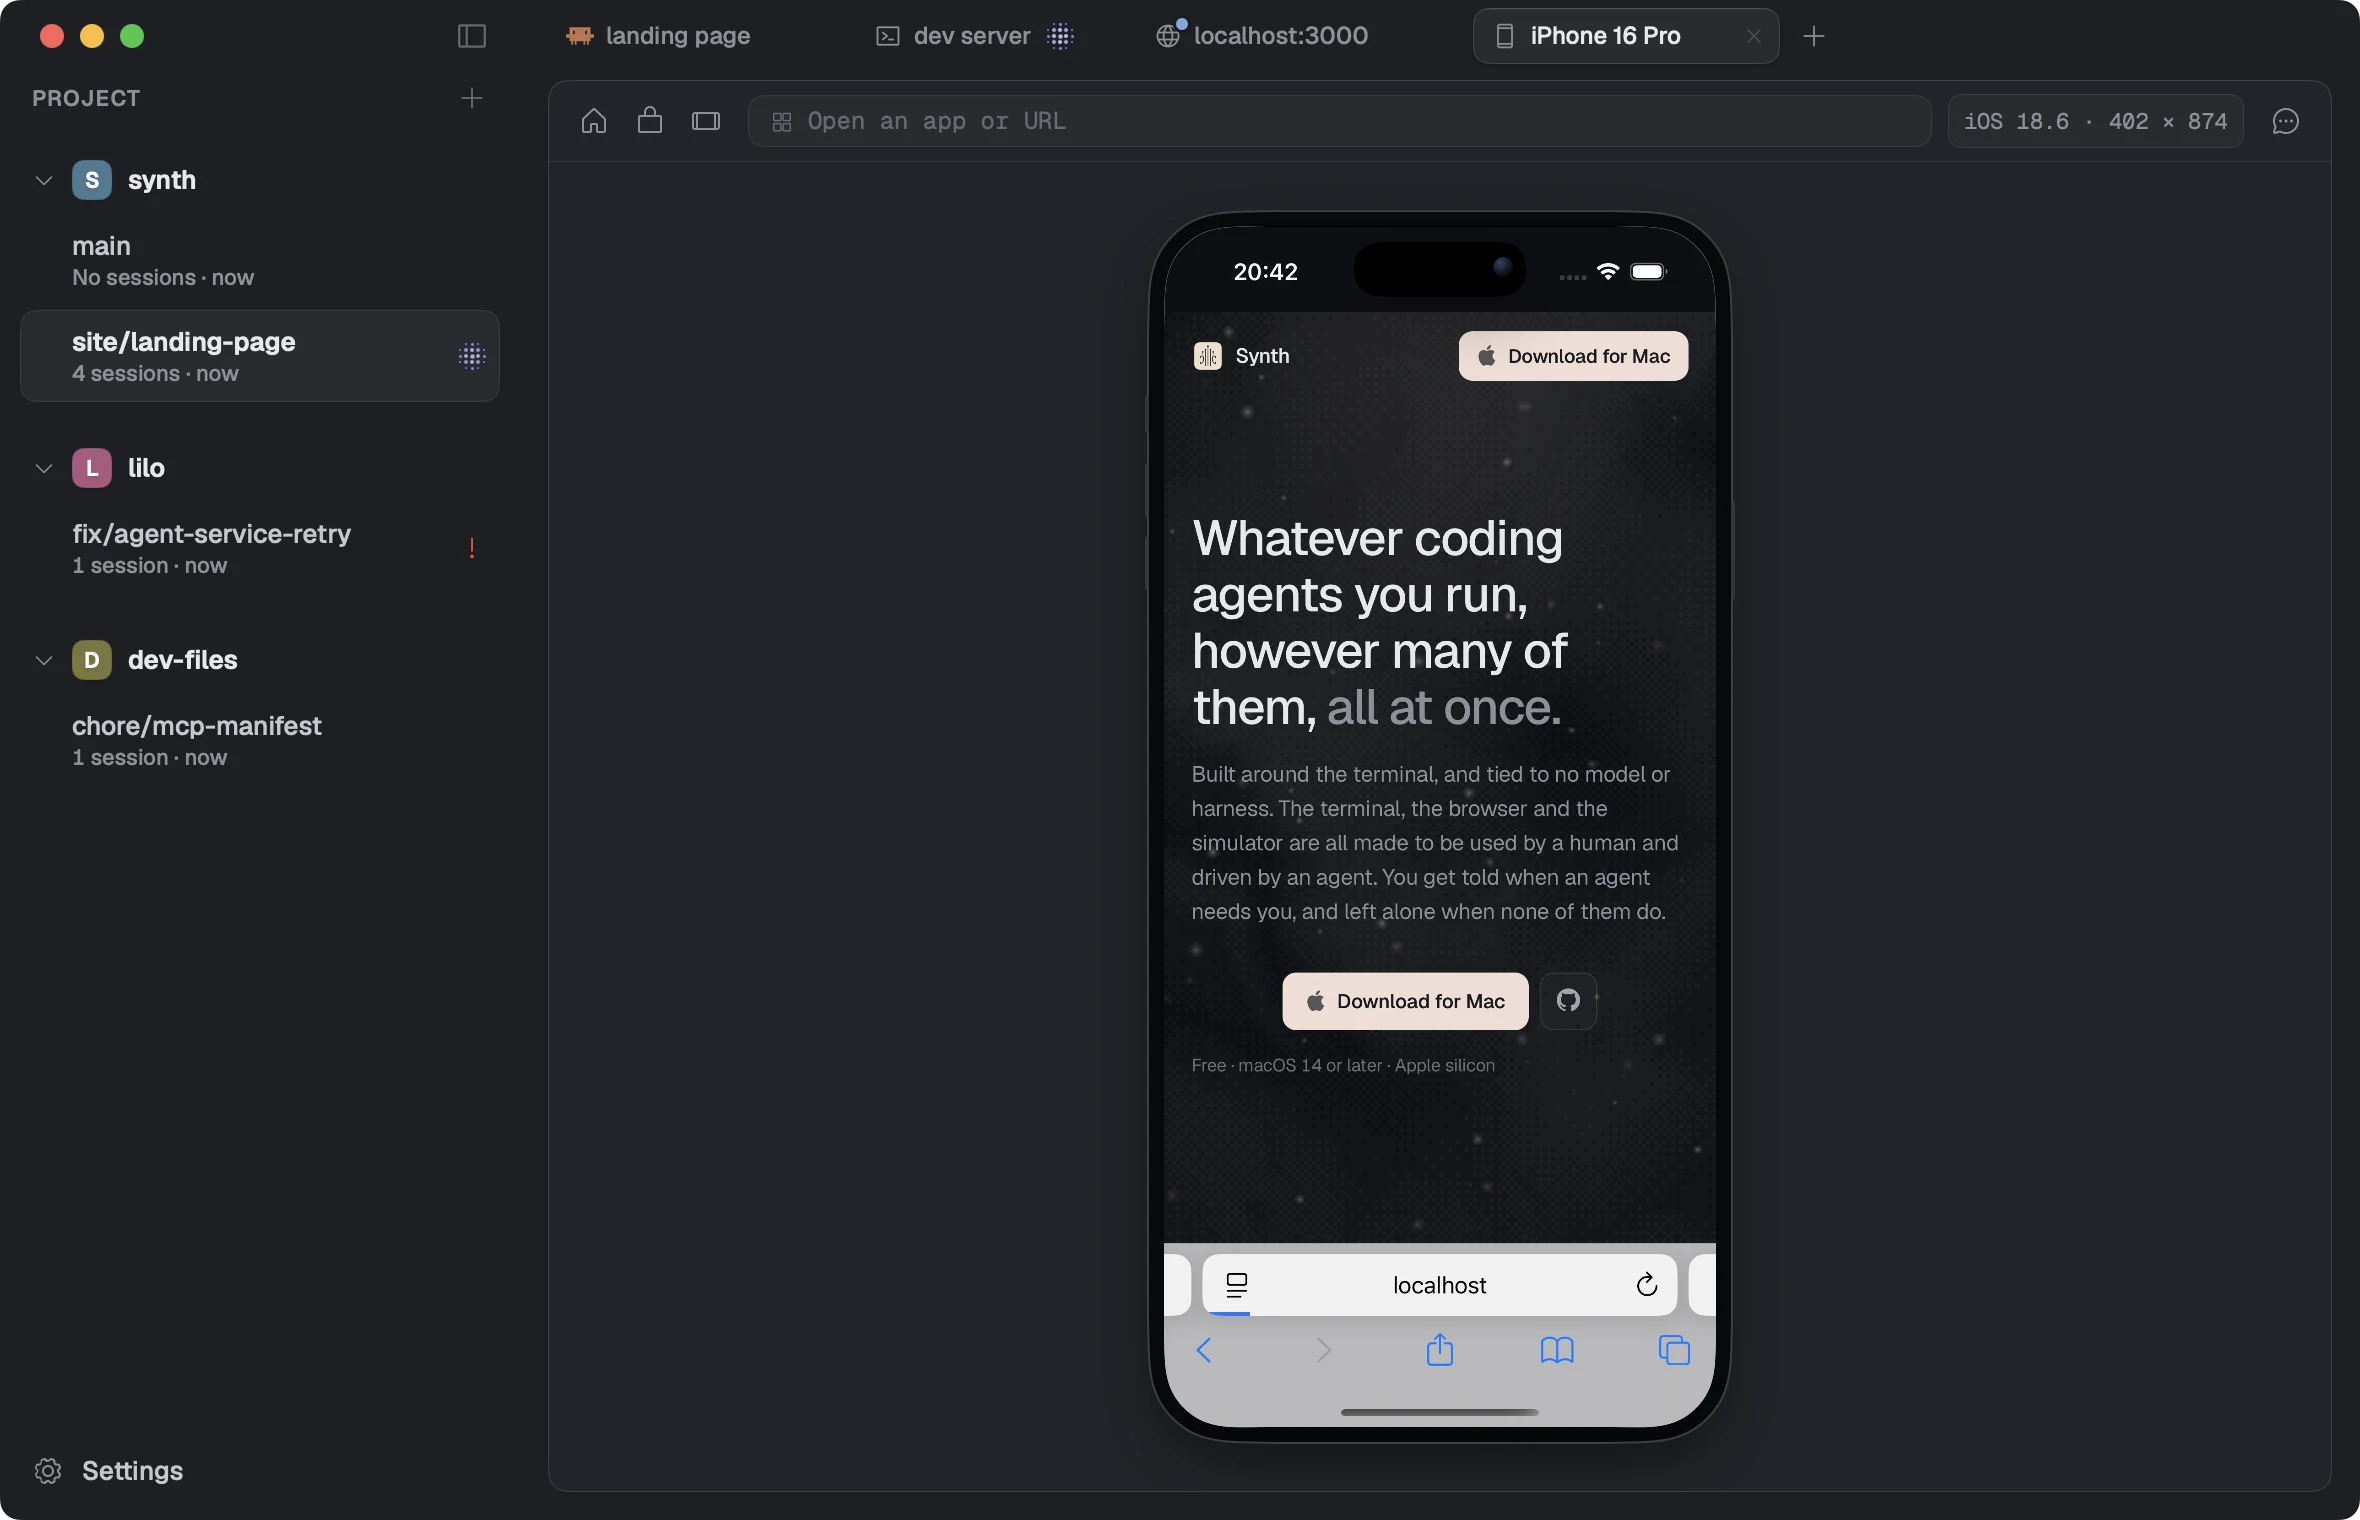
Task: Click the battery icon in phone status bar
Action: pos(1649,271)
